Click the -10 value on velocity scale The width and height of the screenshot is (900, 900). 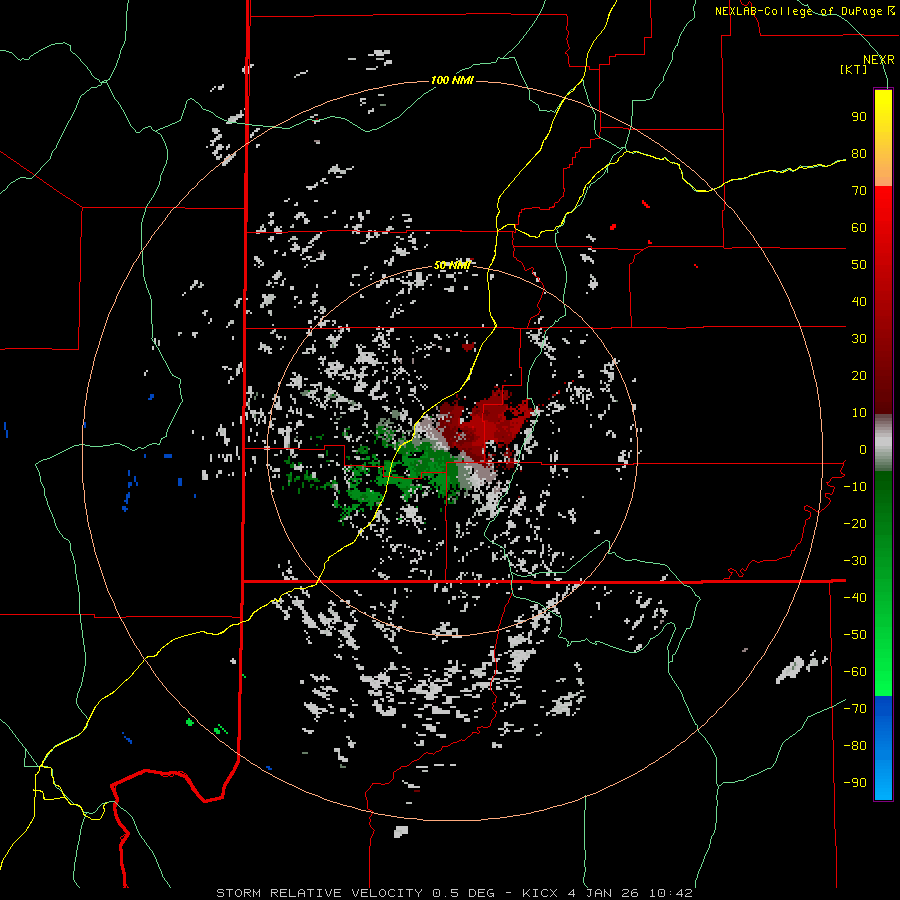tap(855, 487)
